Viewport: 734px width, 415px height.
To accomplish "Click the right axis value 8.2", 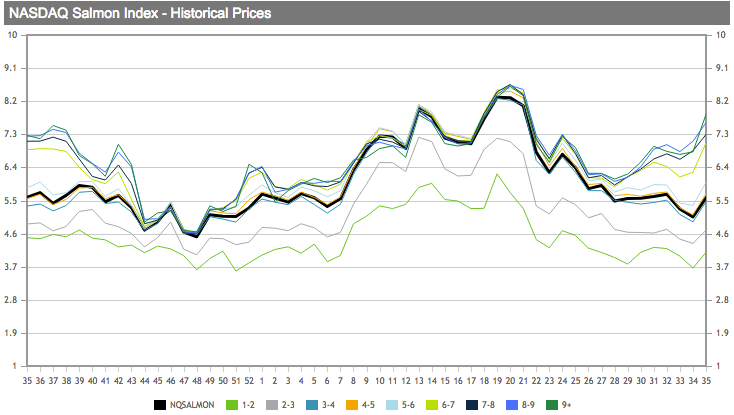I will 722,101.
